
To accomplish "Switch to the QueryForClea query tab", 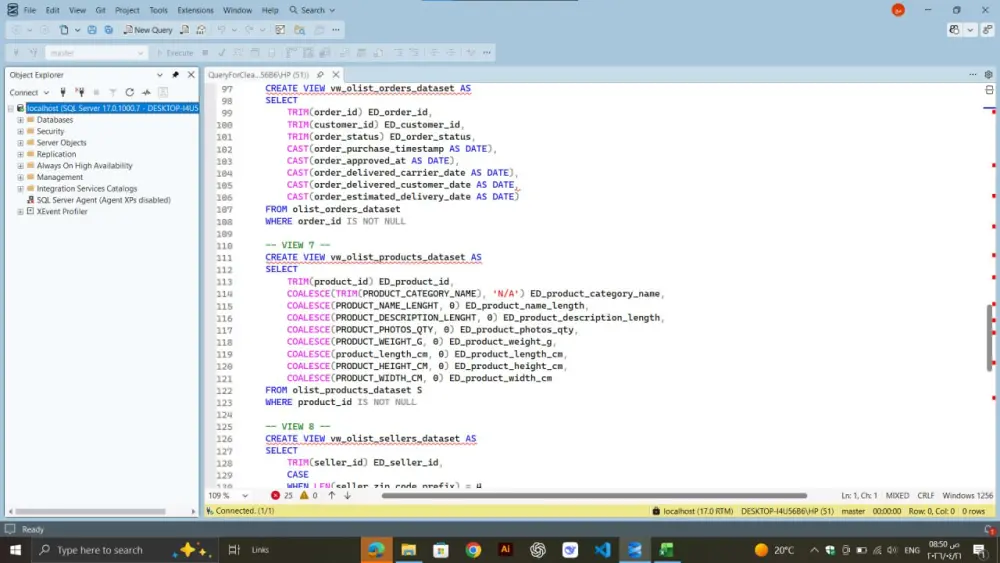I will (x=258, y=75).
